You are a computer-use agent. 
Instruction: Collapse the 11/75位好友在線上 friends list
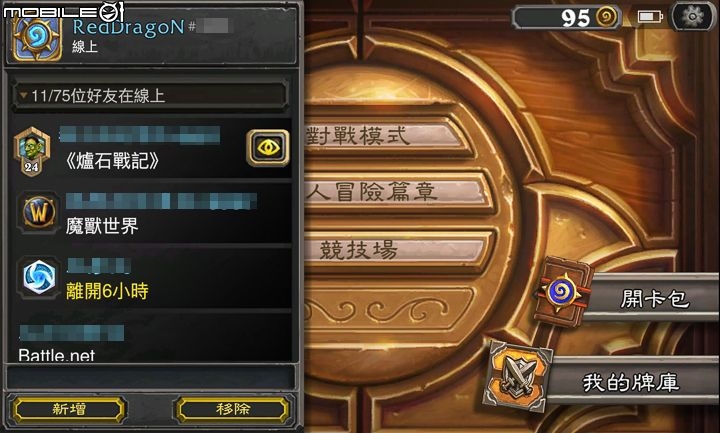click(x=150, y=96)
